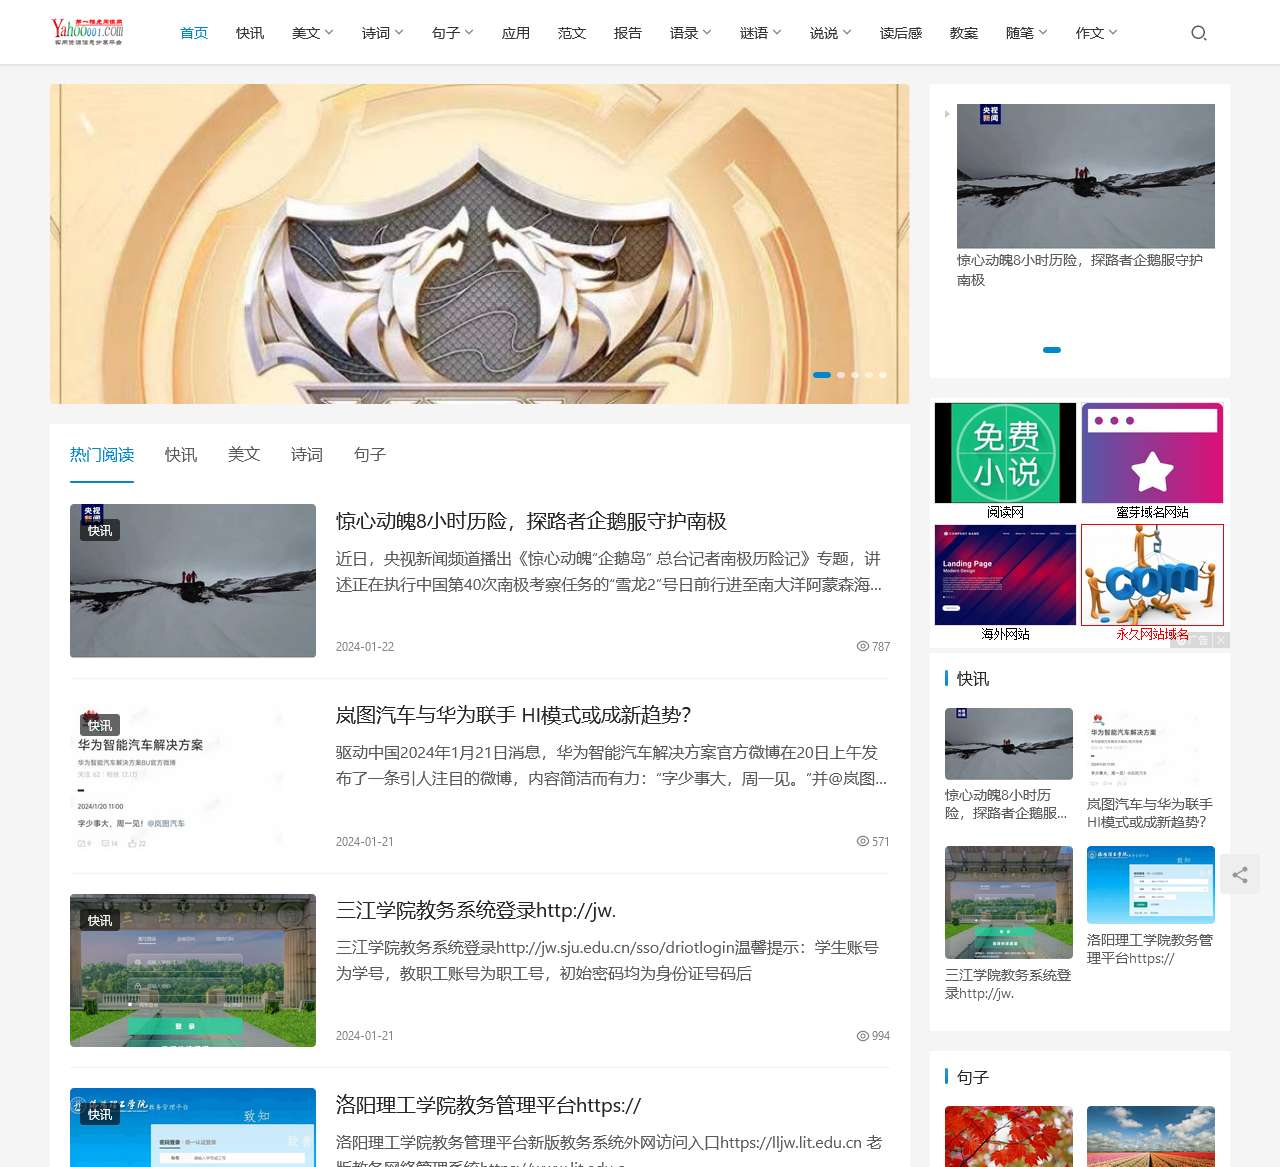
Task: Open the 蜜芽域名网站 ad
Action: [1152, 461]
